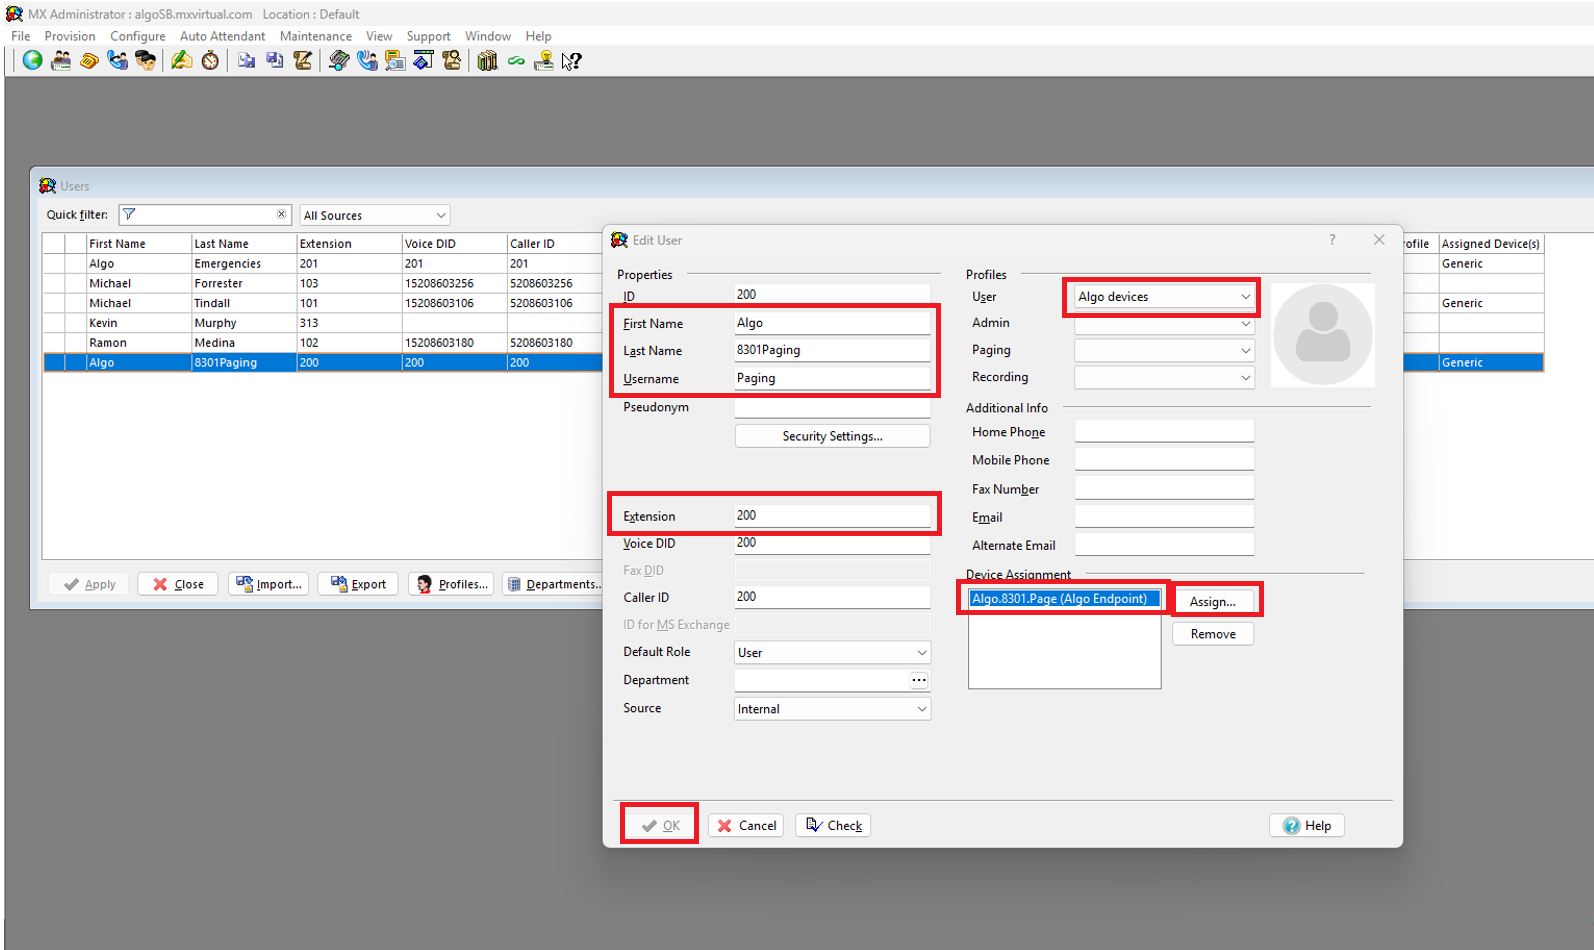Click the Remove device button
The height and width of the screenshot is (950, 1594).
pos(1213,634)
